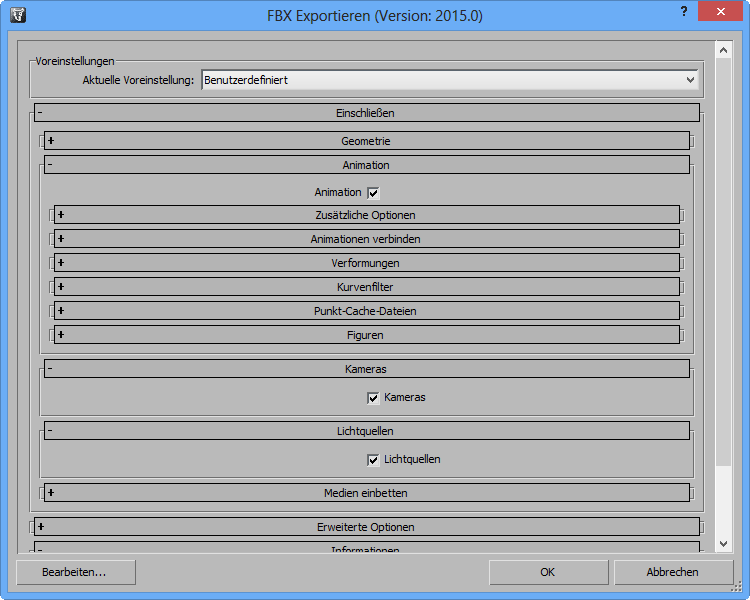Collapse the Lichtquellen rollout header

point(367,431)
